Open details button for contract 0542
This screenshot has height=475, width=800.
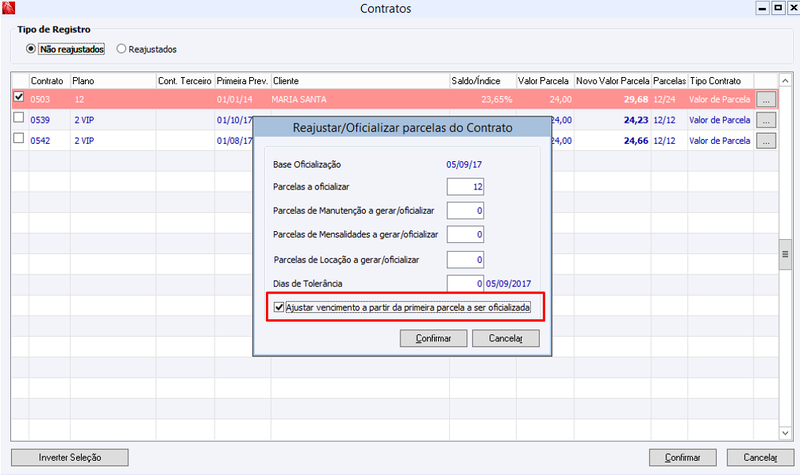(x=766, y=140)
